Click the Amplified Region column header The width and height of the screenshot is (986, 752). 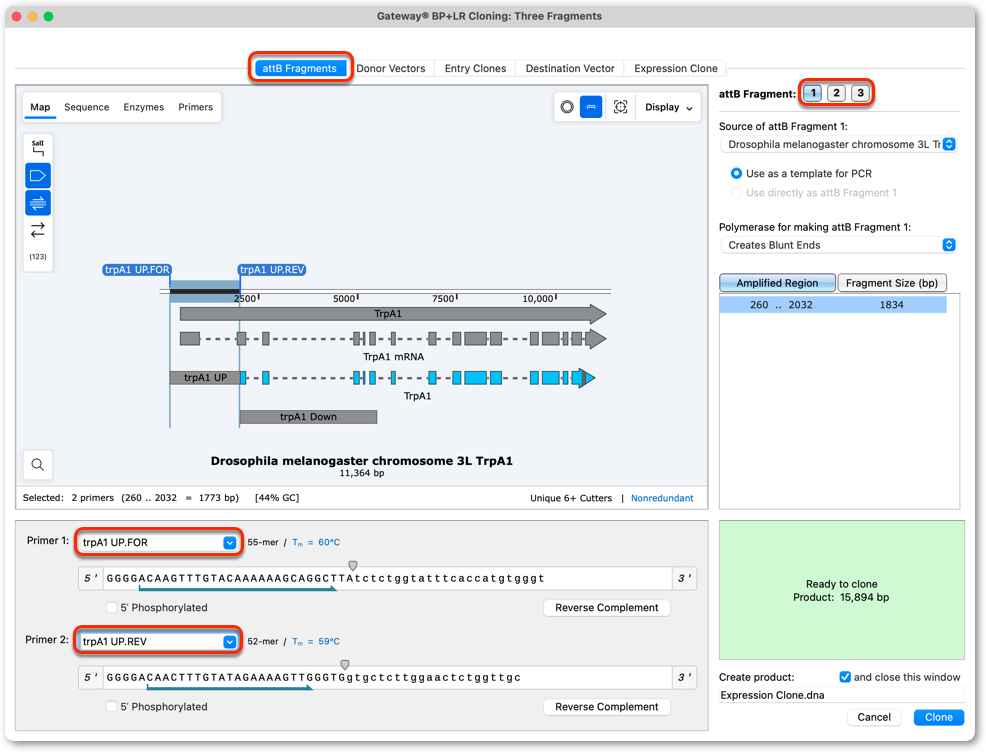pos(777,283)
